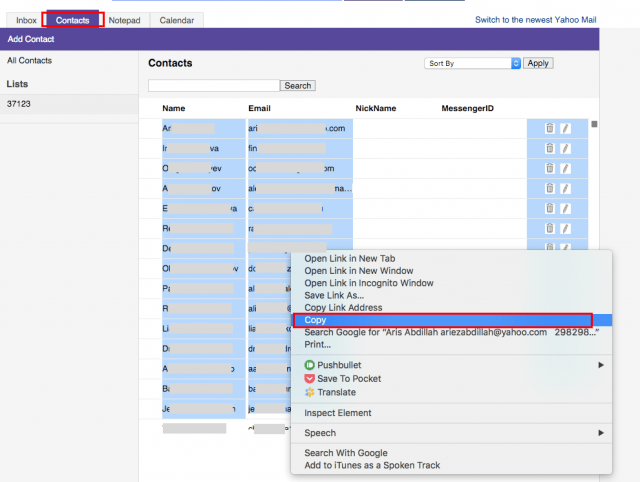Click pencil icon in row ending 'ev'
640x482 pixels.
[565, 168]
